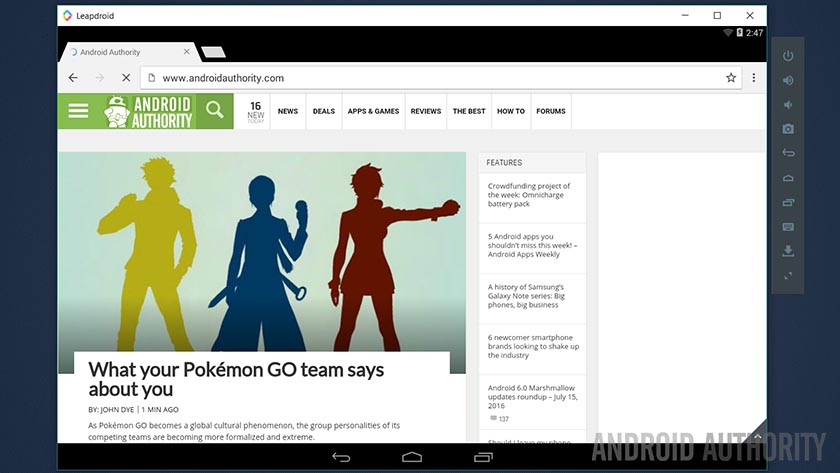Click the site search magnifier icon
This screenshot has width=840, height=473.
(x=214, y=111)
